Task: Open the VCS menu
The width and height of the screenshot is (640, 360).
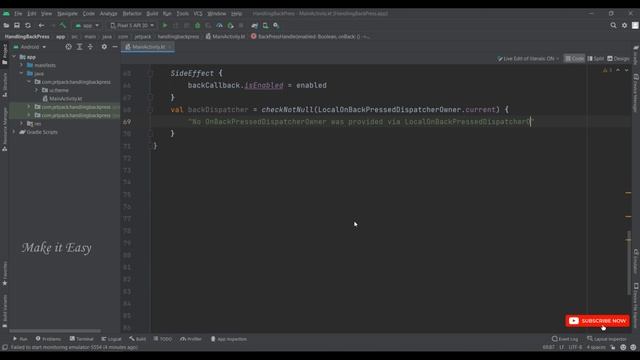Action: pyautogui.click(x=198, y=13)
